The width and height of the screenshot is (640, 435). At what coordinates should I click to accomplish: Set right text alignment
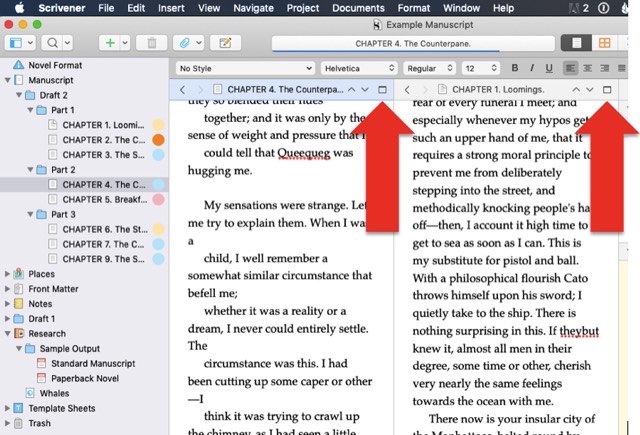click(x=604, y=68)
